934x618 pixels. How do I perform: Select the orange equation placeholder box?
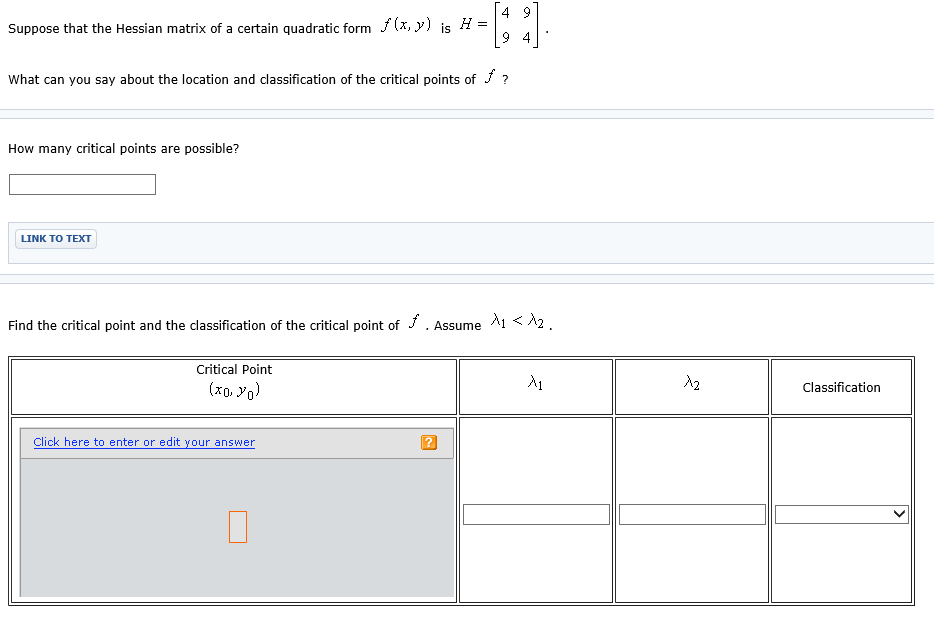237,526
